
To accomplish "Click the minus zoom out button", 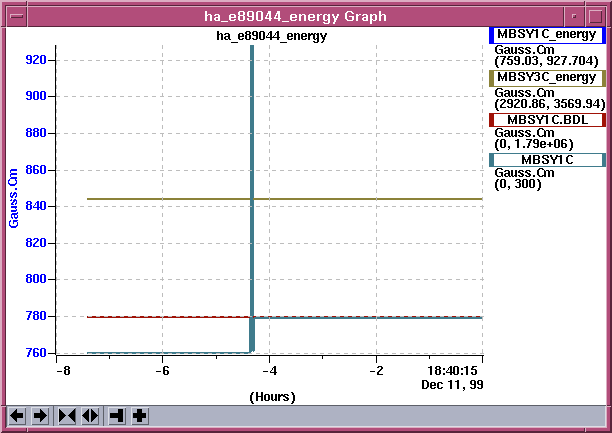I will [x=117, y=416].
